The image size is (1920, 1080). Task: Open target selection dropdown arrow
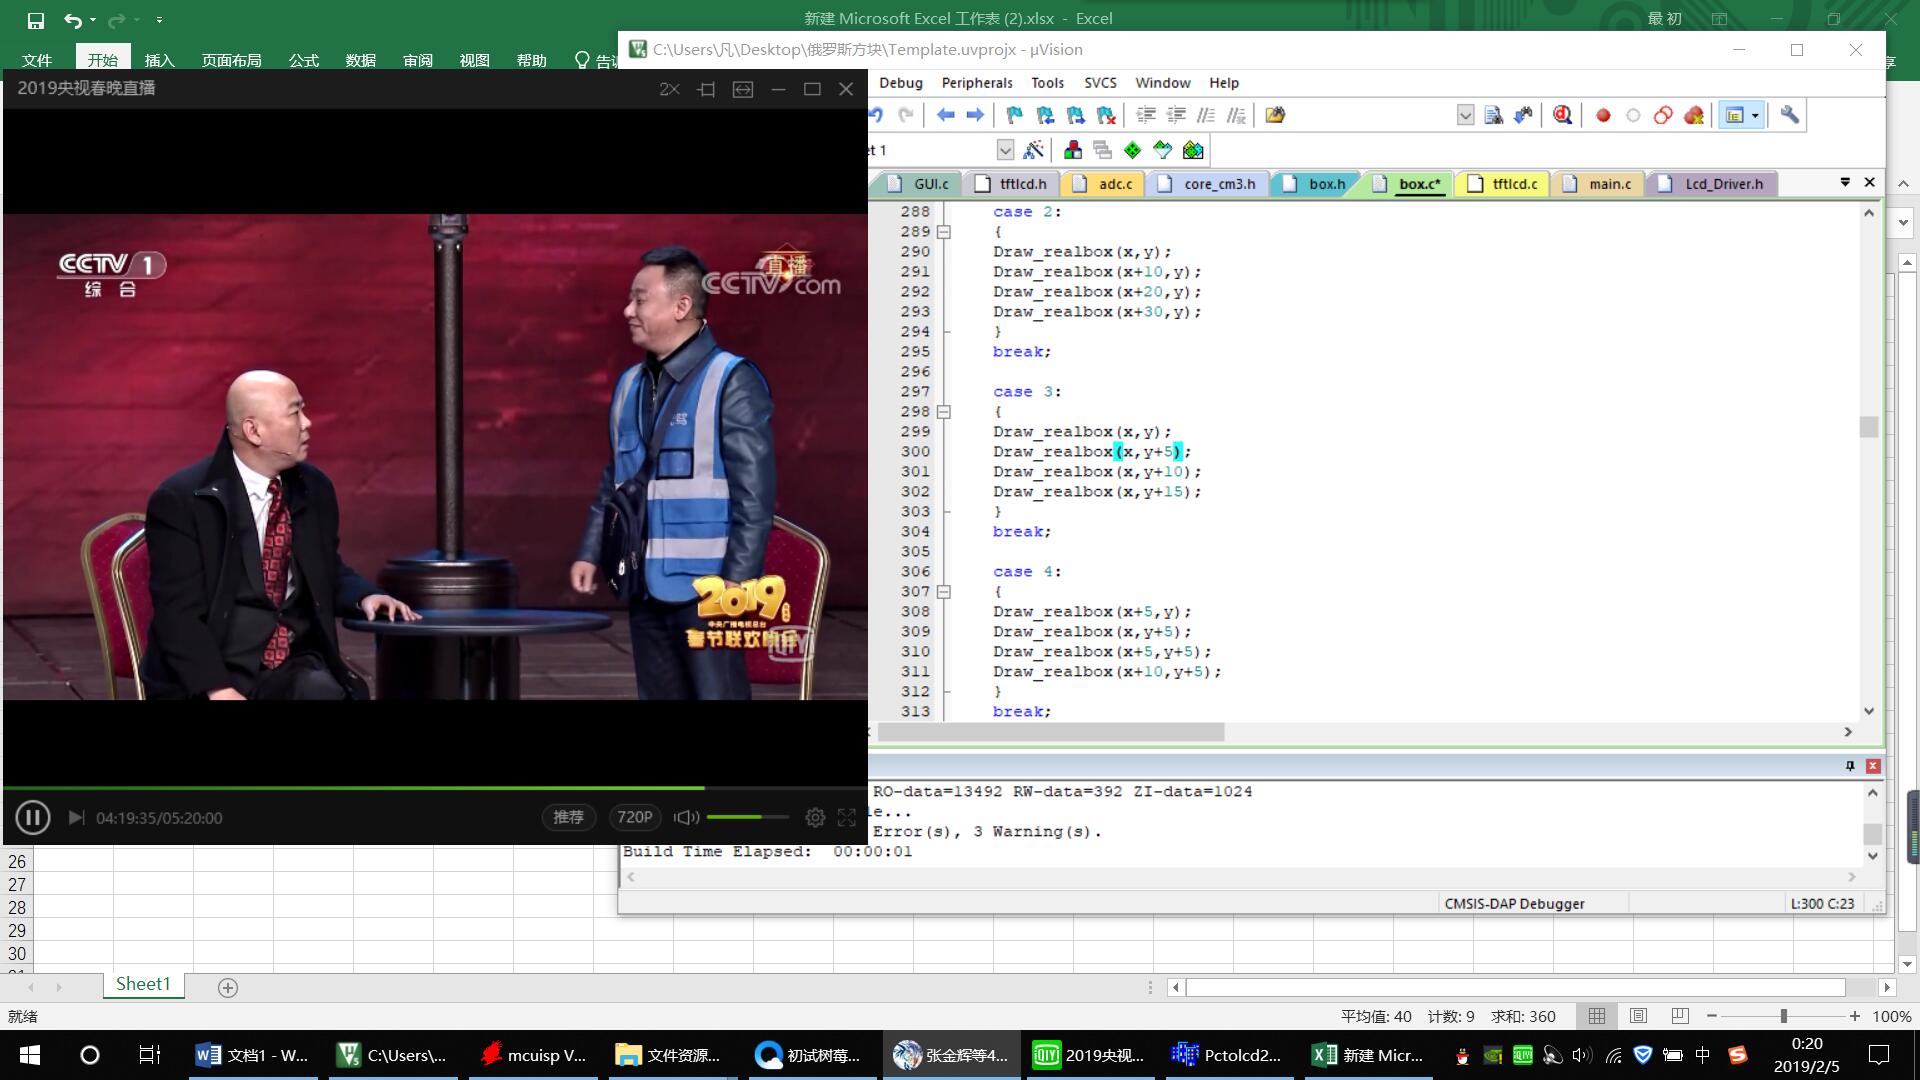1005,150
